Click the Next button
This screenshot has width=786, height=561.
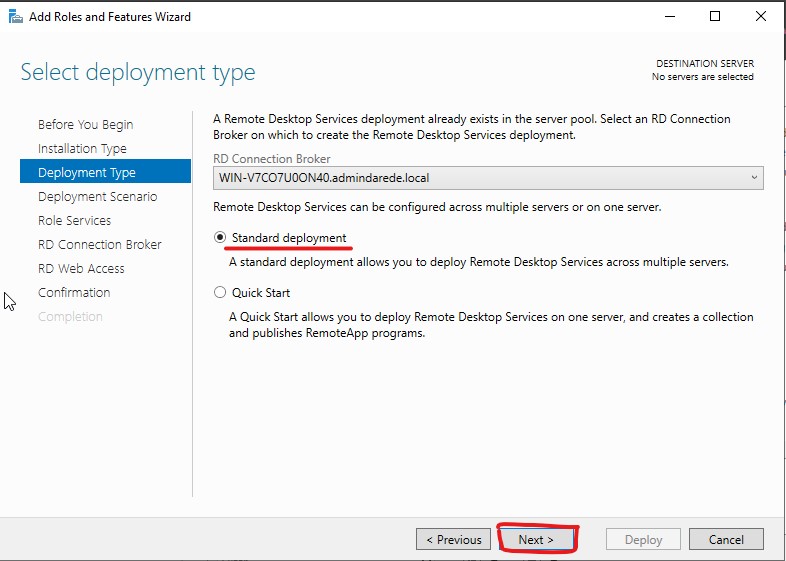pyautogui.click(x=536, y=539)
